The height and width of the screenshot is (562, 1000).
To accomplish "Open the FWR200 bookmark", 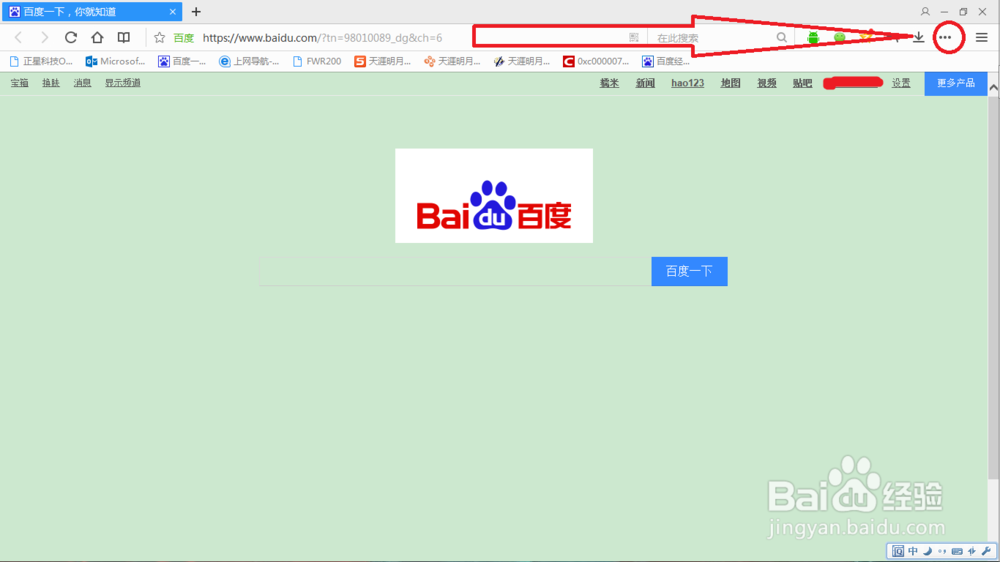I will point(317,61).
